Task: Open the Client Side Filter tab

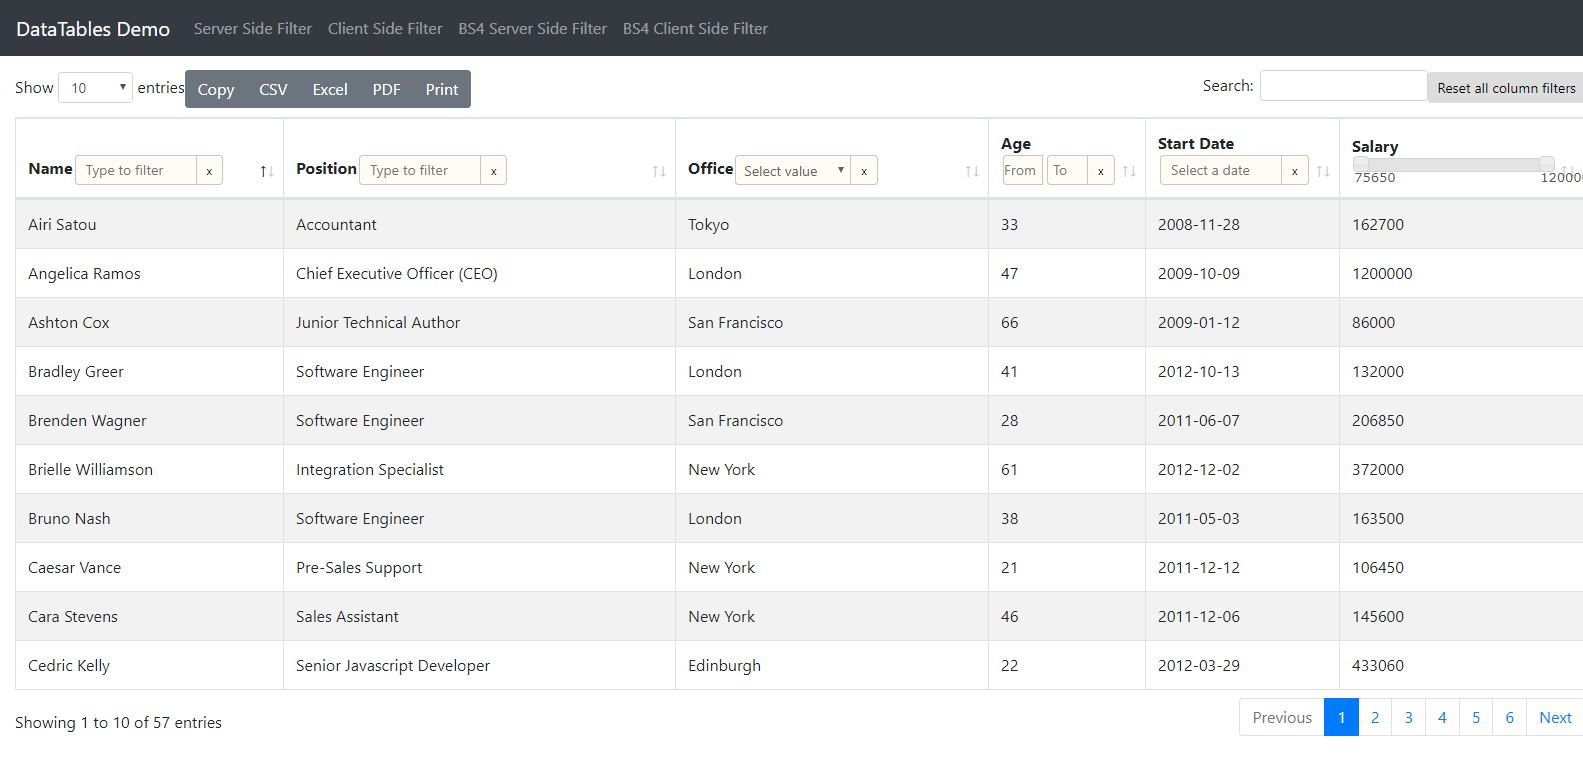Action: point(385,29)
